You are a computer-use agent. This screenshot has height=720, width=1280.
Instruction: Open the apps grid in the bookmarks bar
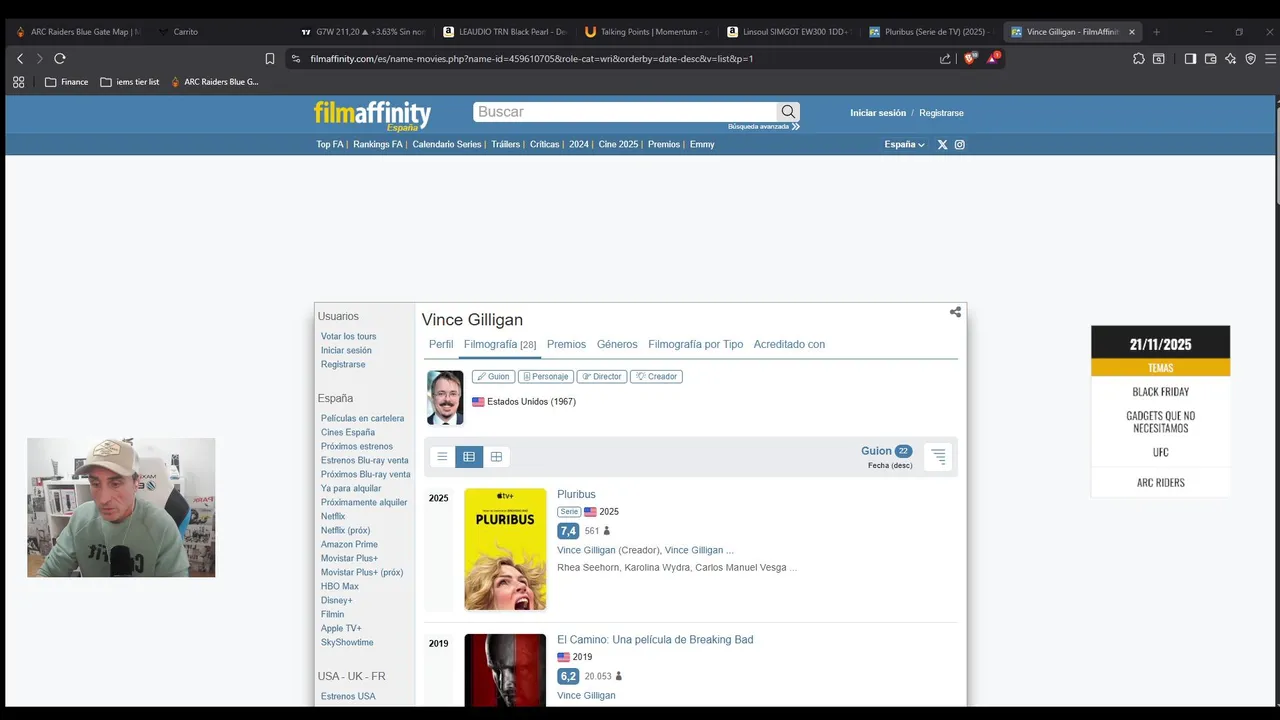pos(18,82)
